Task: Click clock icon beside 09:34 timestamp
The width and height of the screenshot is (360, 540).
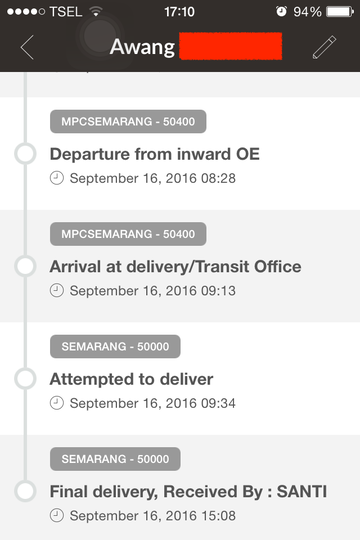Action: tap(57, 403)
